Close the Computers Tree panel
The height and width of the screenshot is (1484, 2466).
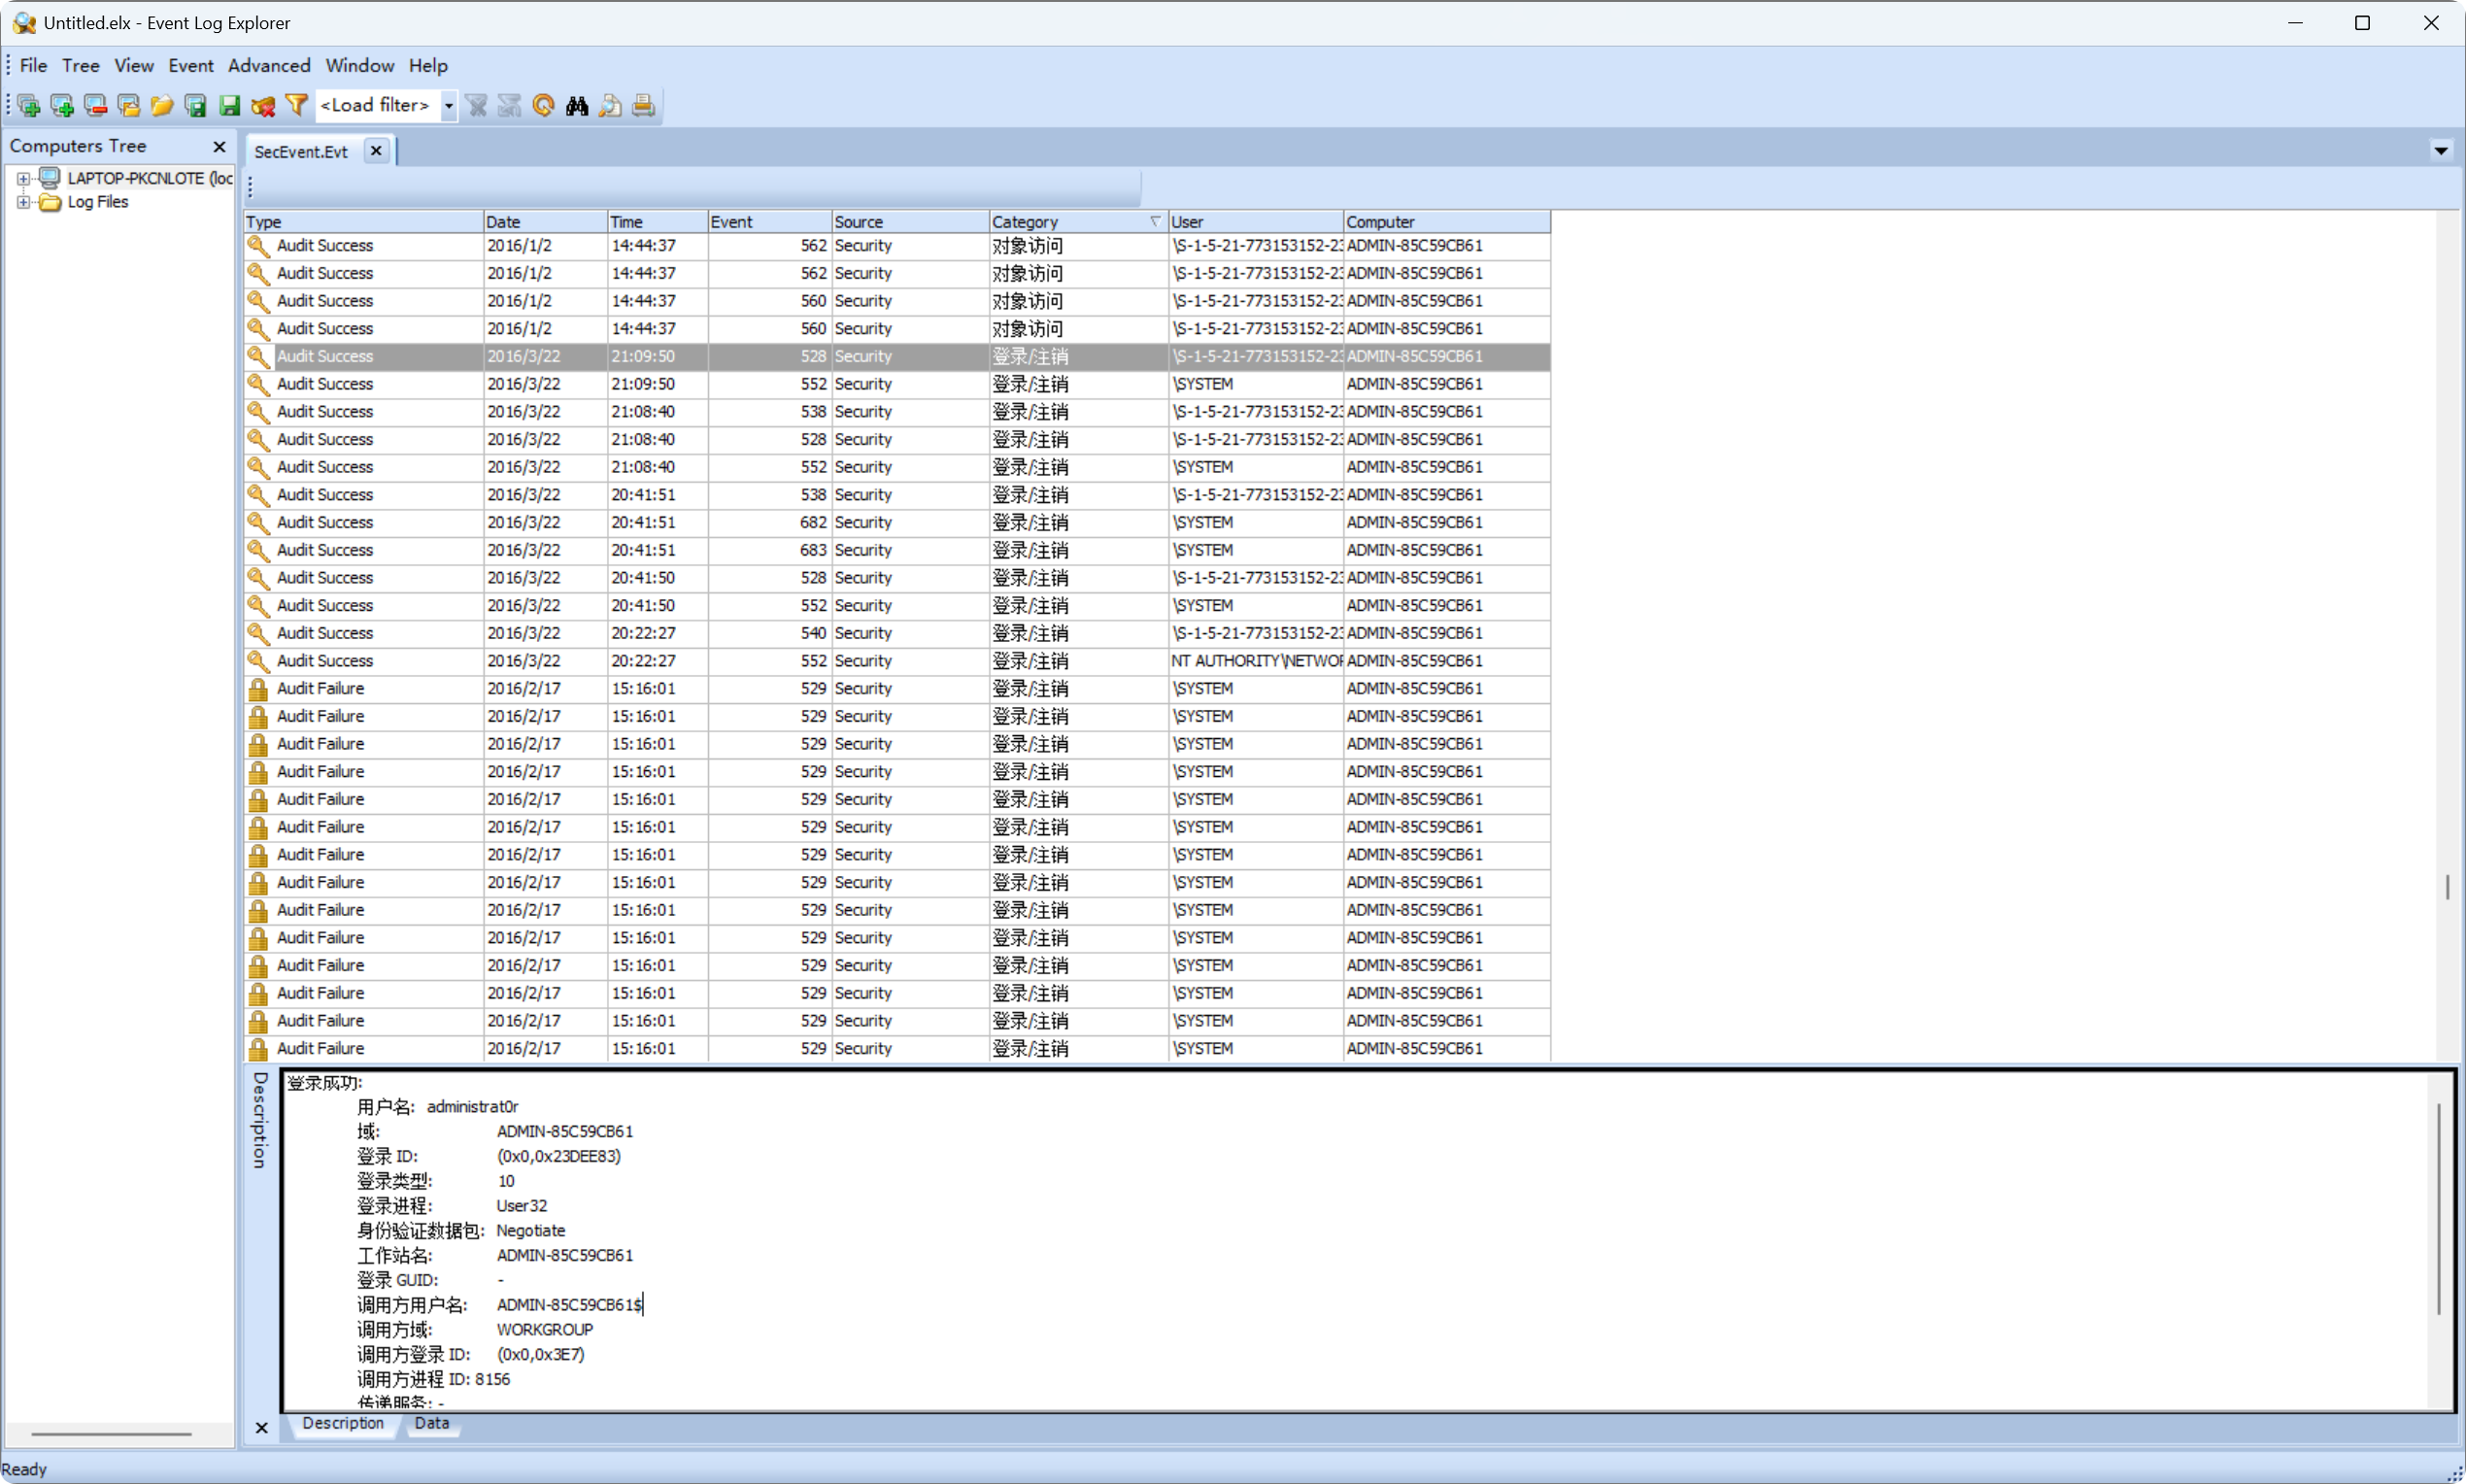(x=219, y=147)
